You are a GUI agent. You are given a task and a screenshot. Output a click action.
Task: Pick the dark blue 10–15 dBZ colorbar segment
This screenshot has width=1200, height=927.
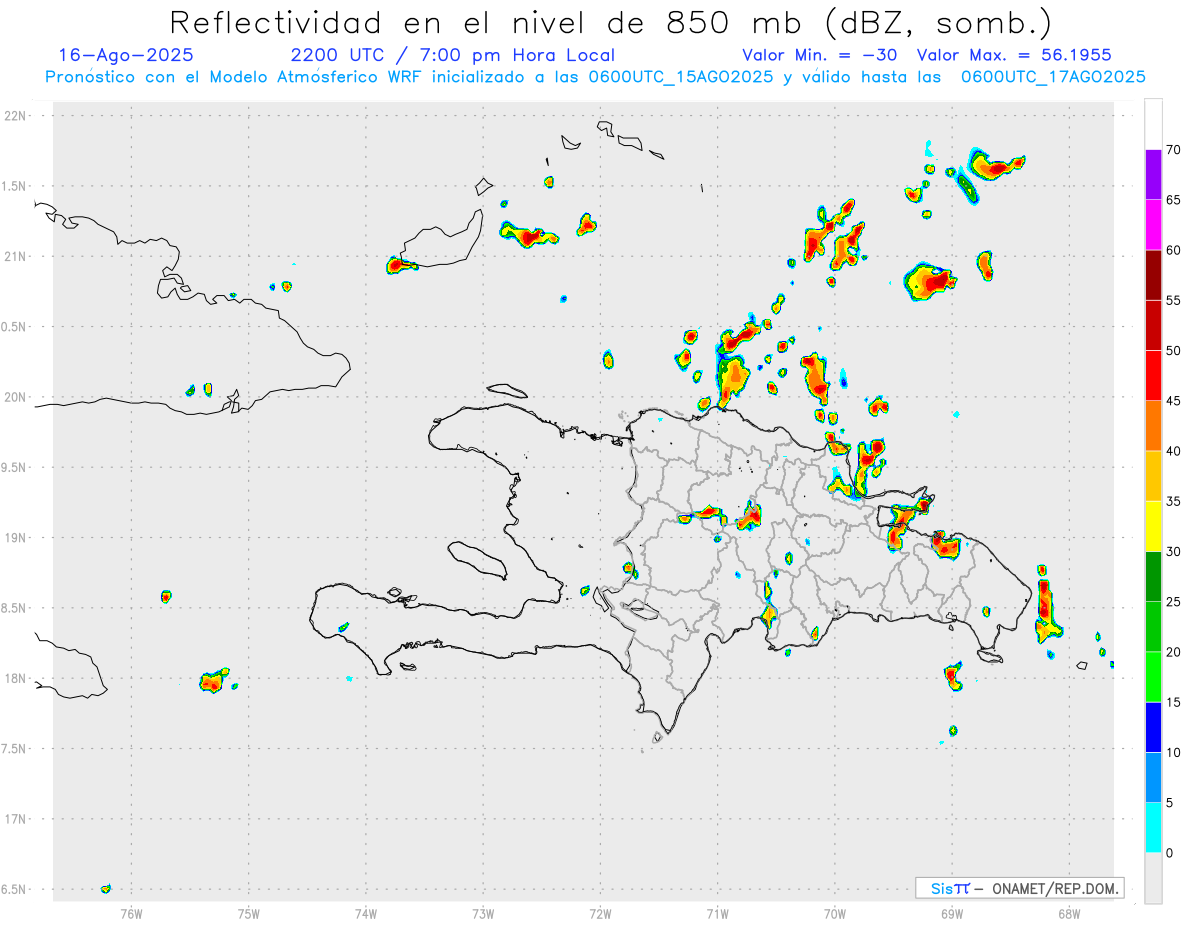coord(1153,727)
